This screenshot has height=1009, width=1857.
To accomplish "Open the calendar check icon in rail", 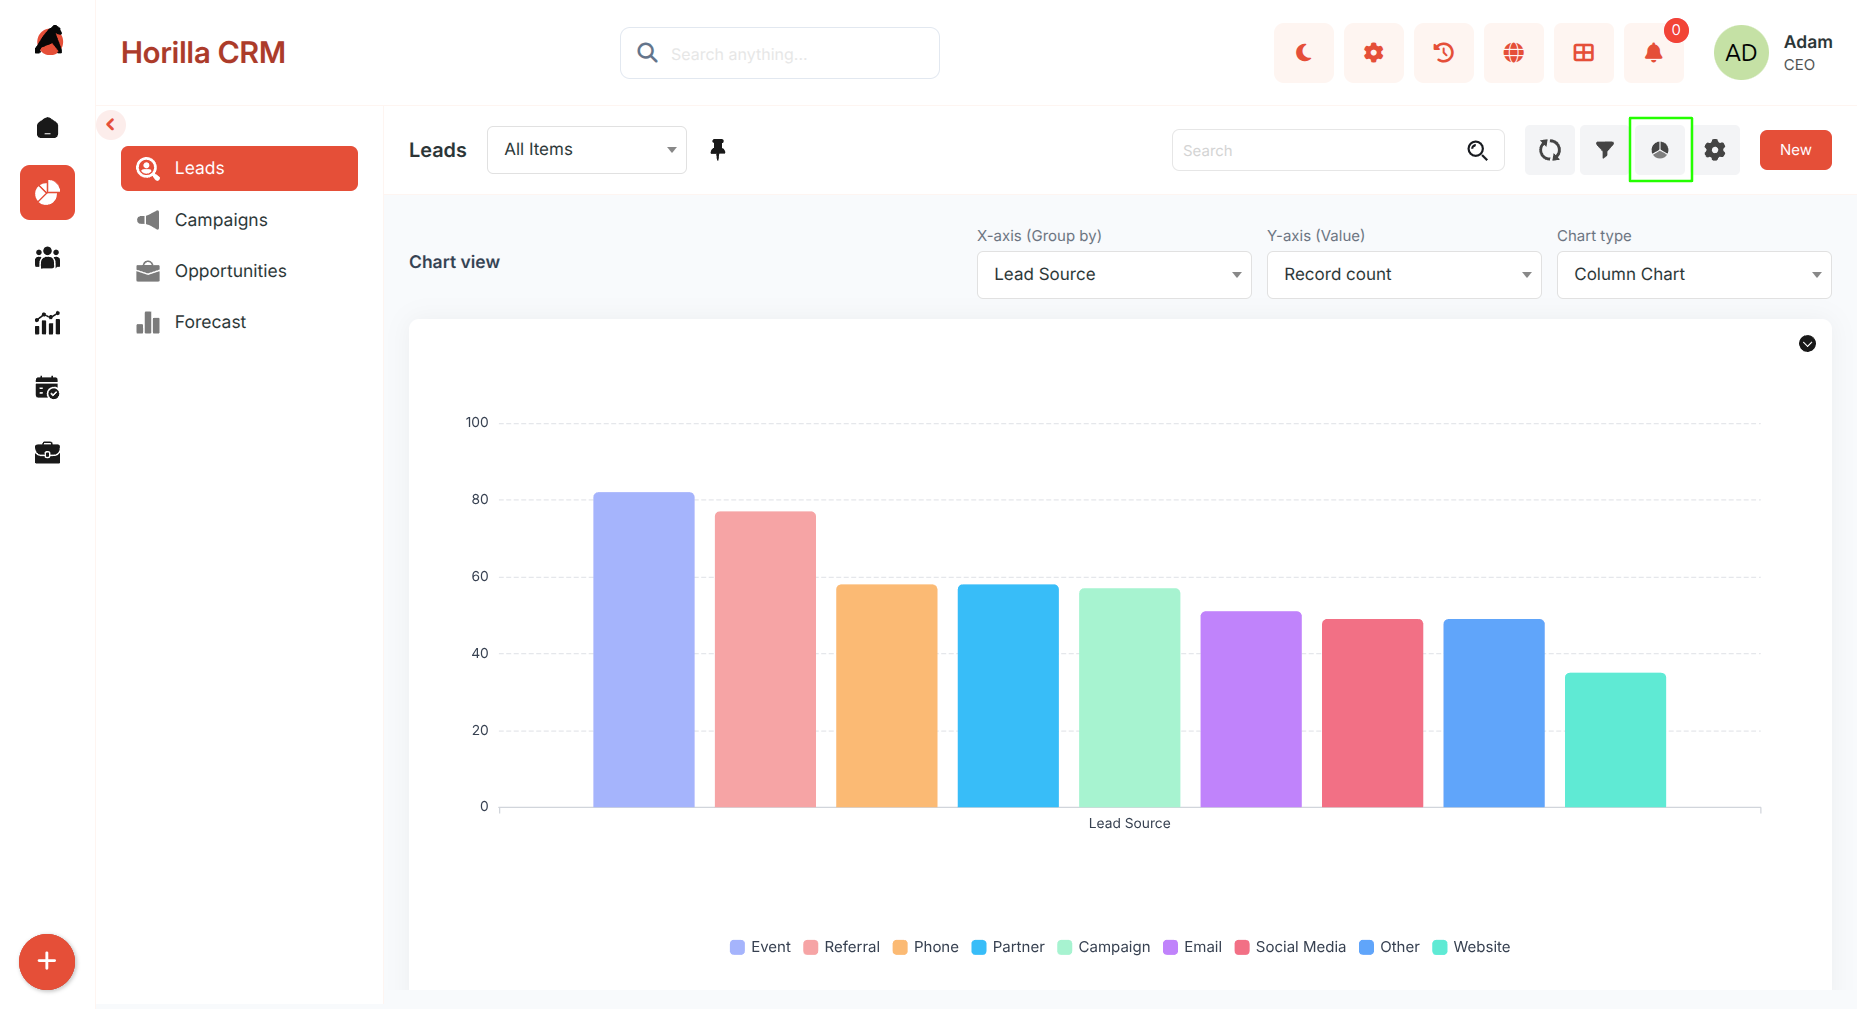I will [47, 387].
